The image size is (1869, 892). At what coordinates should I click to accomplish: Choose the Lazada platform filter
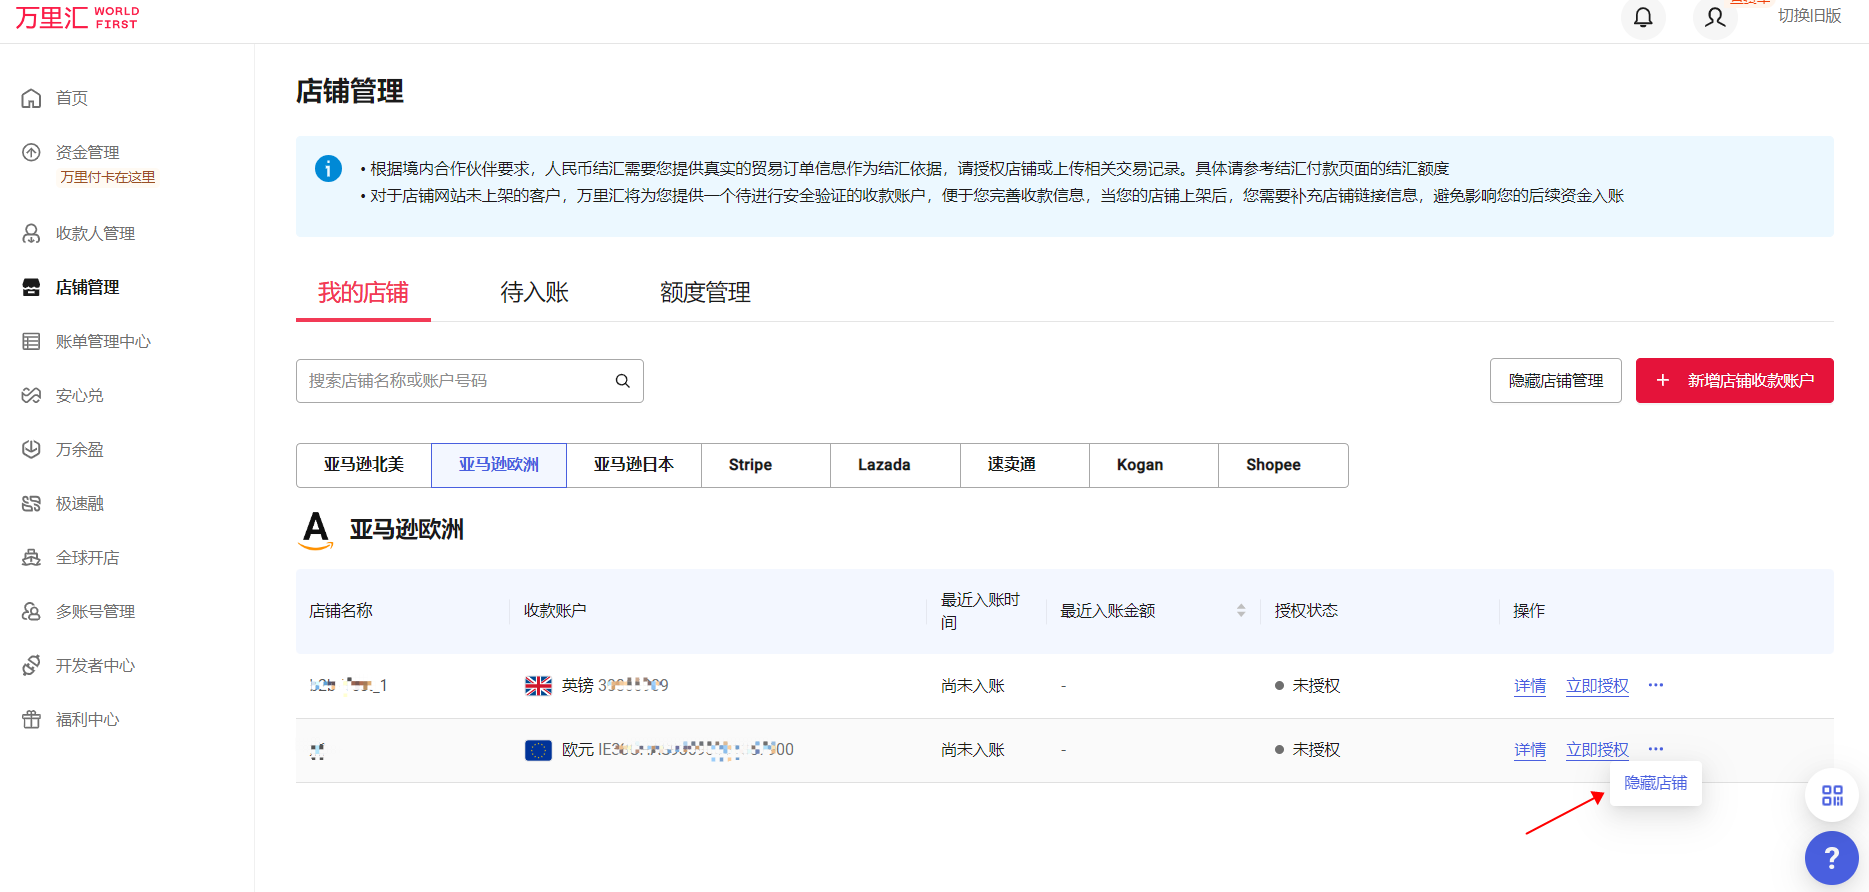click(884, 465)
